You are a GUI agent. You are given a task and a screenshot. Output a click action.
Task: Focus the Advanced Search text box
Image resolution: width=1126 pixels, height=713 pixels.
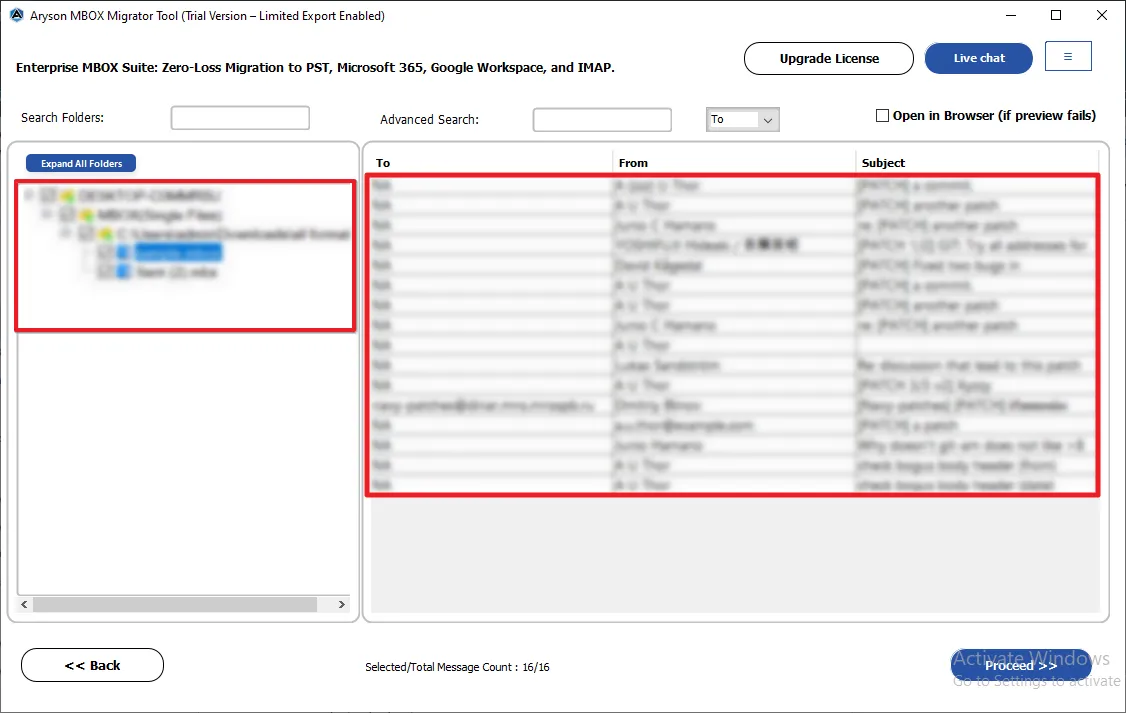[602, 120]
